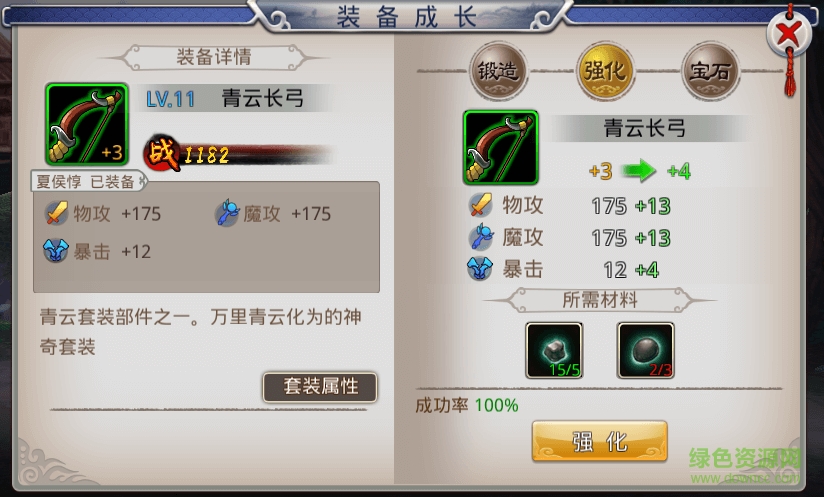
Task: Click the 成功率 100% success rate text
Action: pyautogui.click(x=467, y=405)
